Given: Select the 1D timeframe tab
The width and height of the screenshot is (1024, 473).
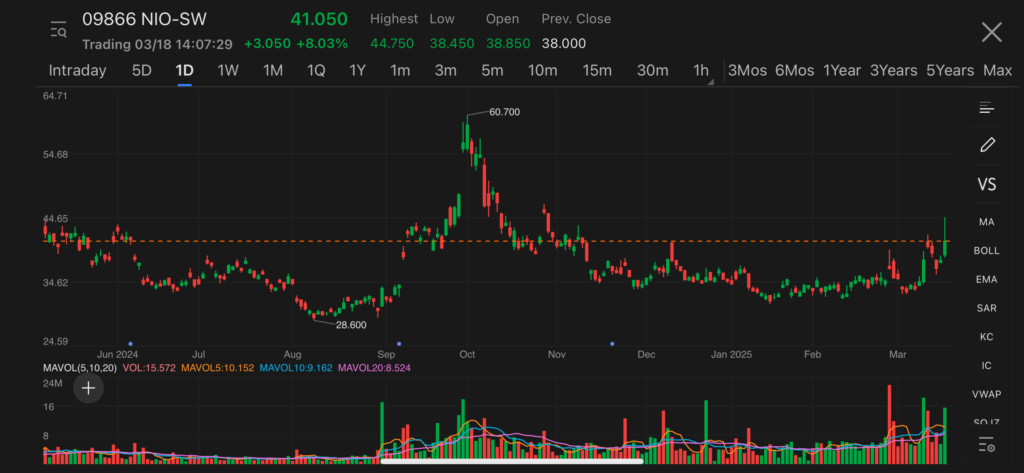Looking at the screenshot, I should click(x=184, y=71).
